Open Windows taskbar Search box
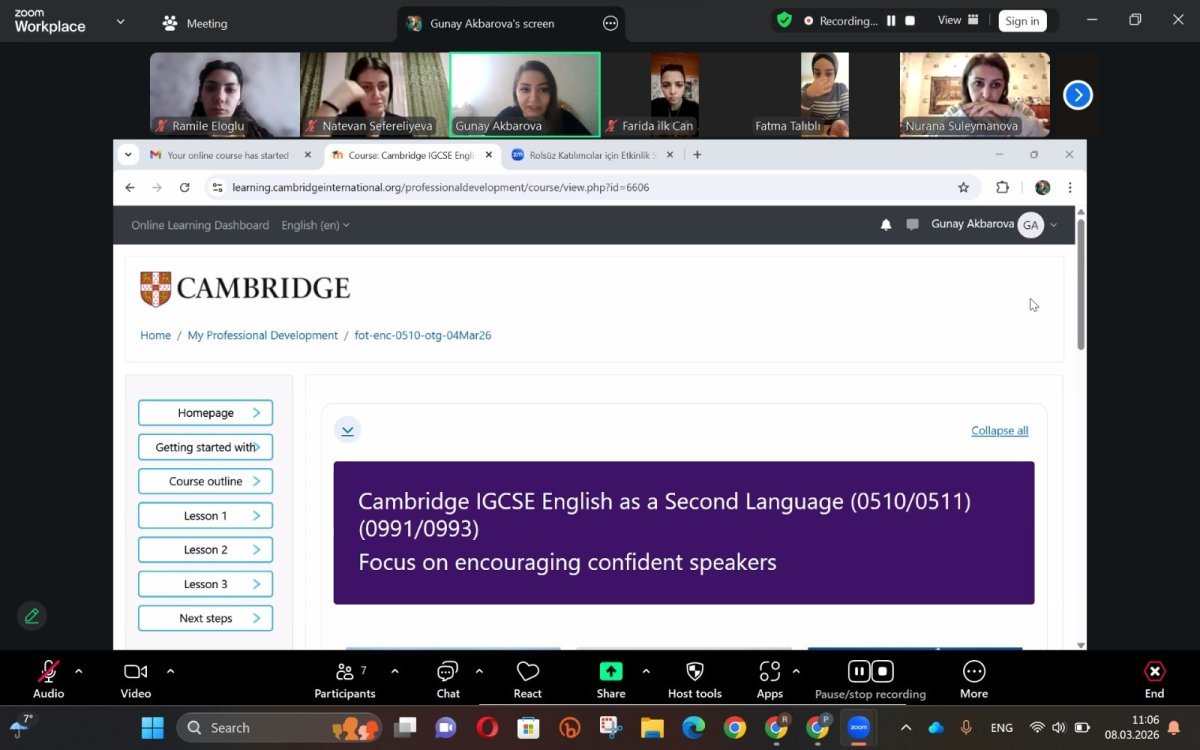 (x=280, y=728)
